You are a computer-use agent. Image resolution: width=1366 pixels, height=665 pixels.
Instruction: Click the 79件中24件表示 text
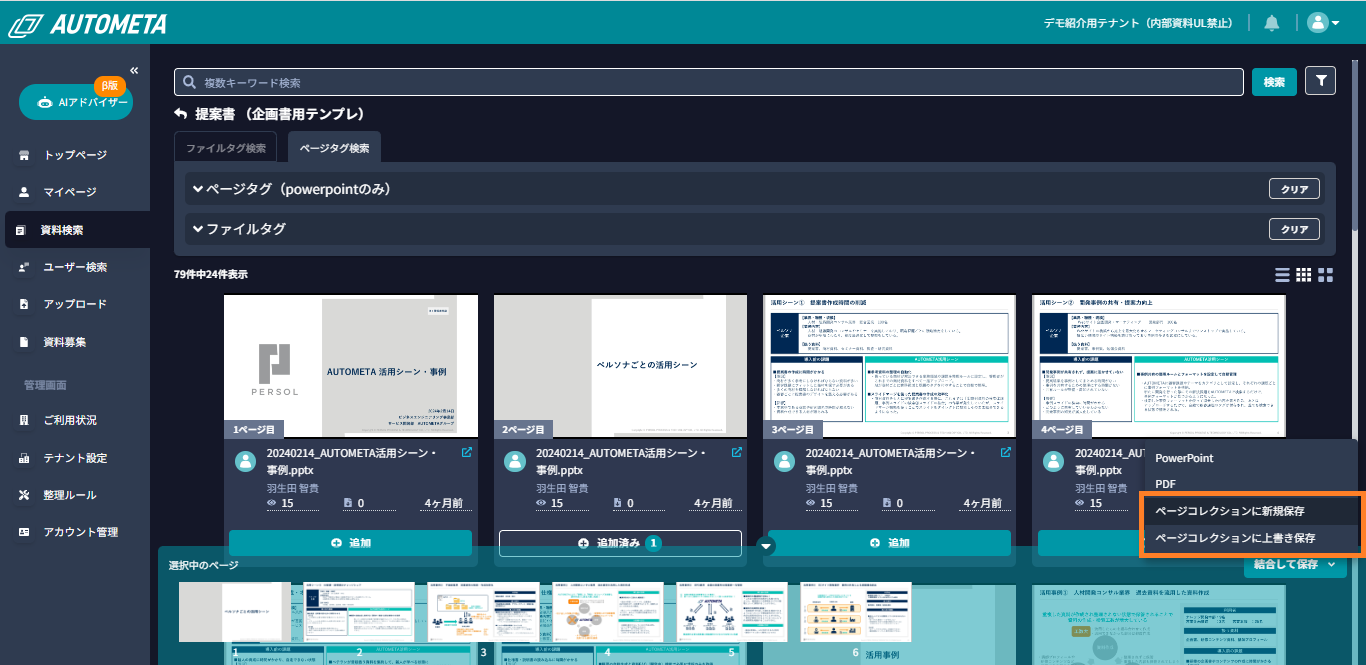[x=211, y=274]
